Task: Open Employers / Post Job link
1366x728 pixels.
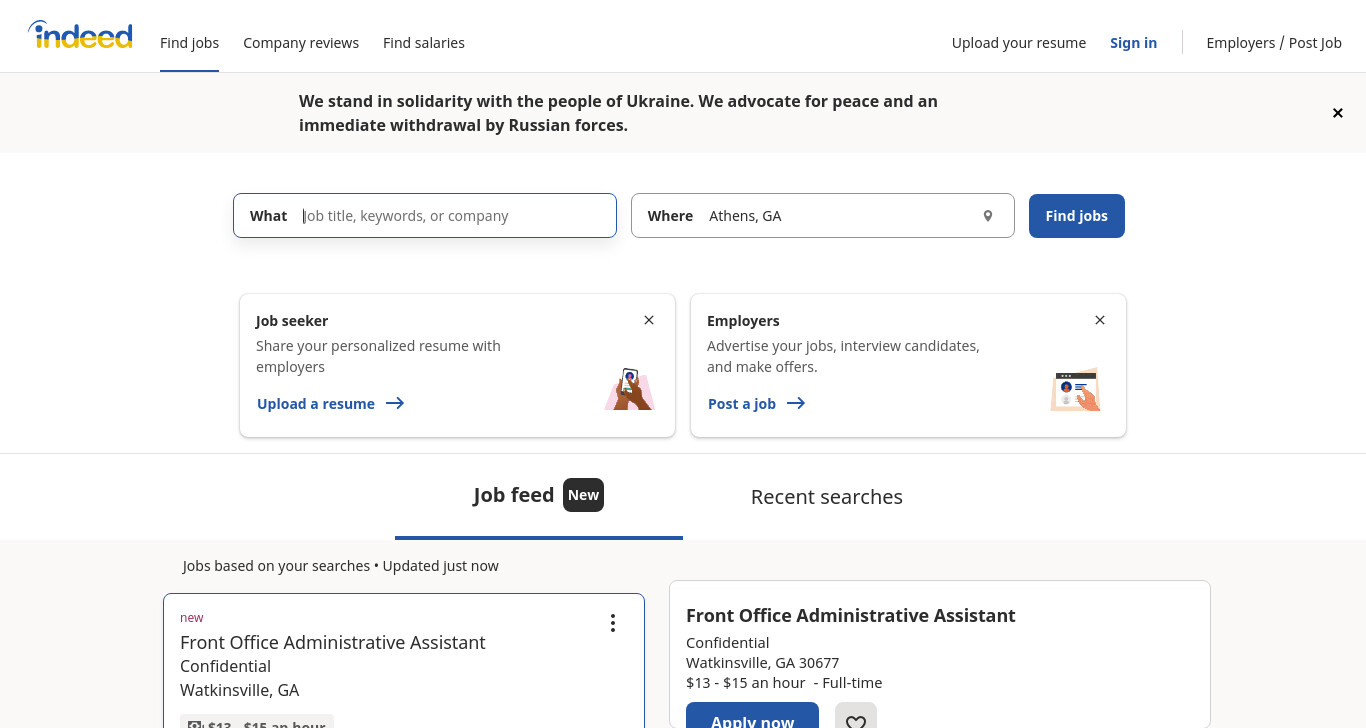Action: [1274, 43]
